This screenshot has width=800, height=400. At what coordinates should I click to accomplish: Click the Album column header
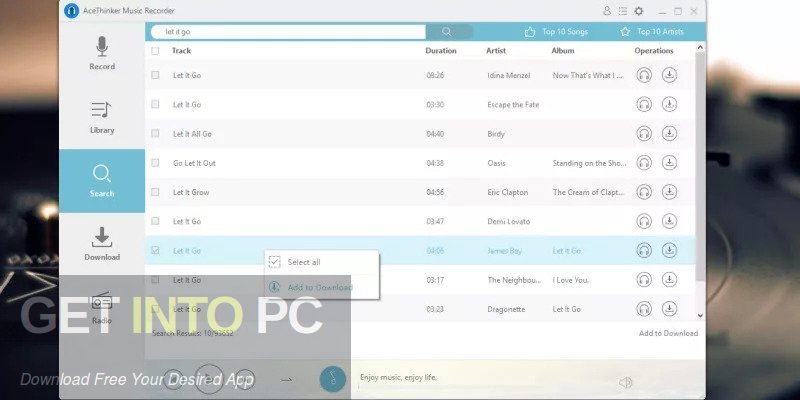[x=563, y=51]
